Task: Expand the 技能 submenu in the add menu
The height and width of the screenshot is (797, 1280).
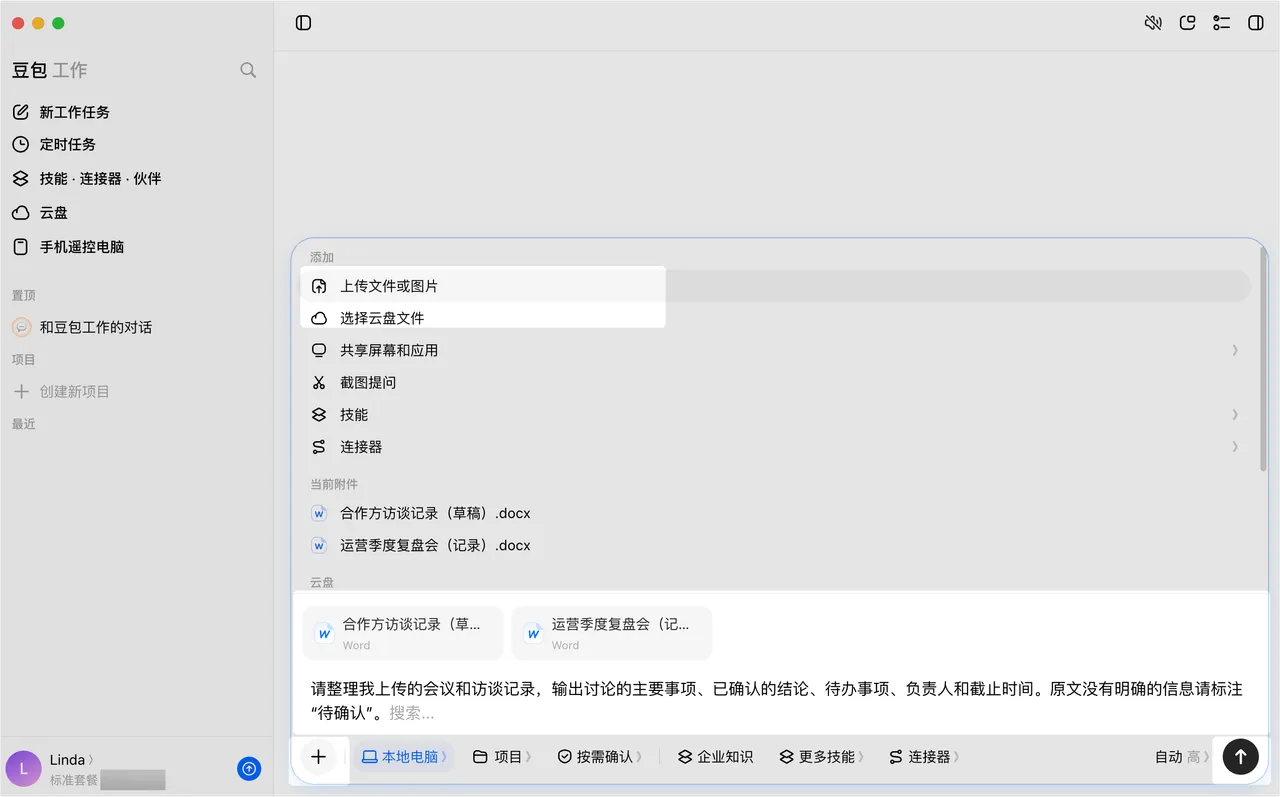Action: coord(775,414)
